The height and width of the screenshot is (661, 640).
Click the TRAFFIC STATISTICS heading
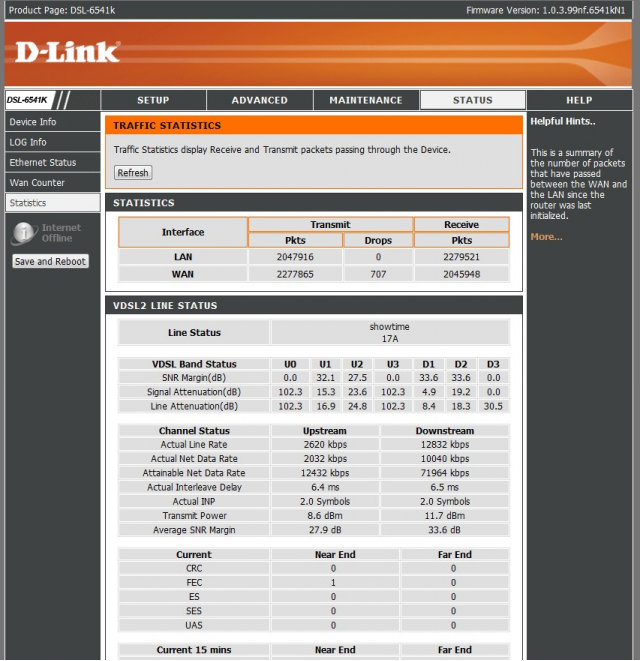tap(167, 126)
